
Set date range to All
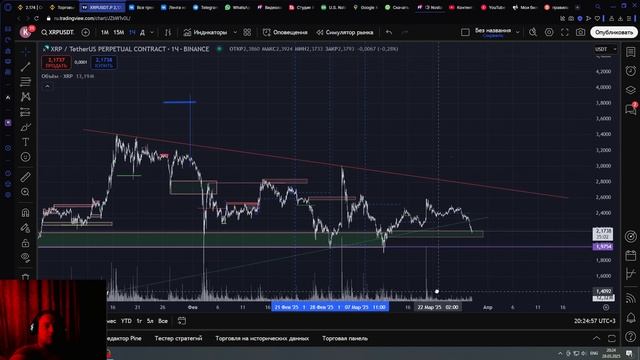tap(163, 321)
